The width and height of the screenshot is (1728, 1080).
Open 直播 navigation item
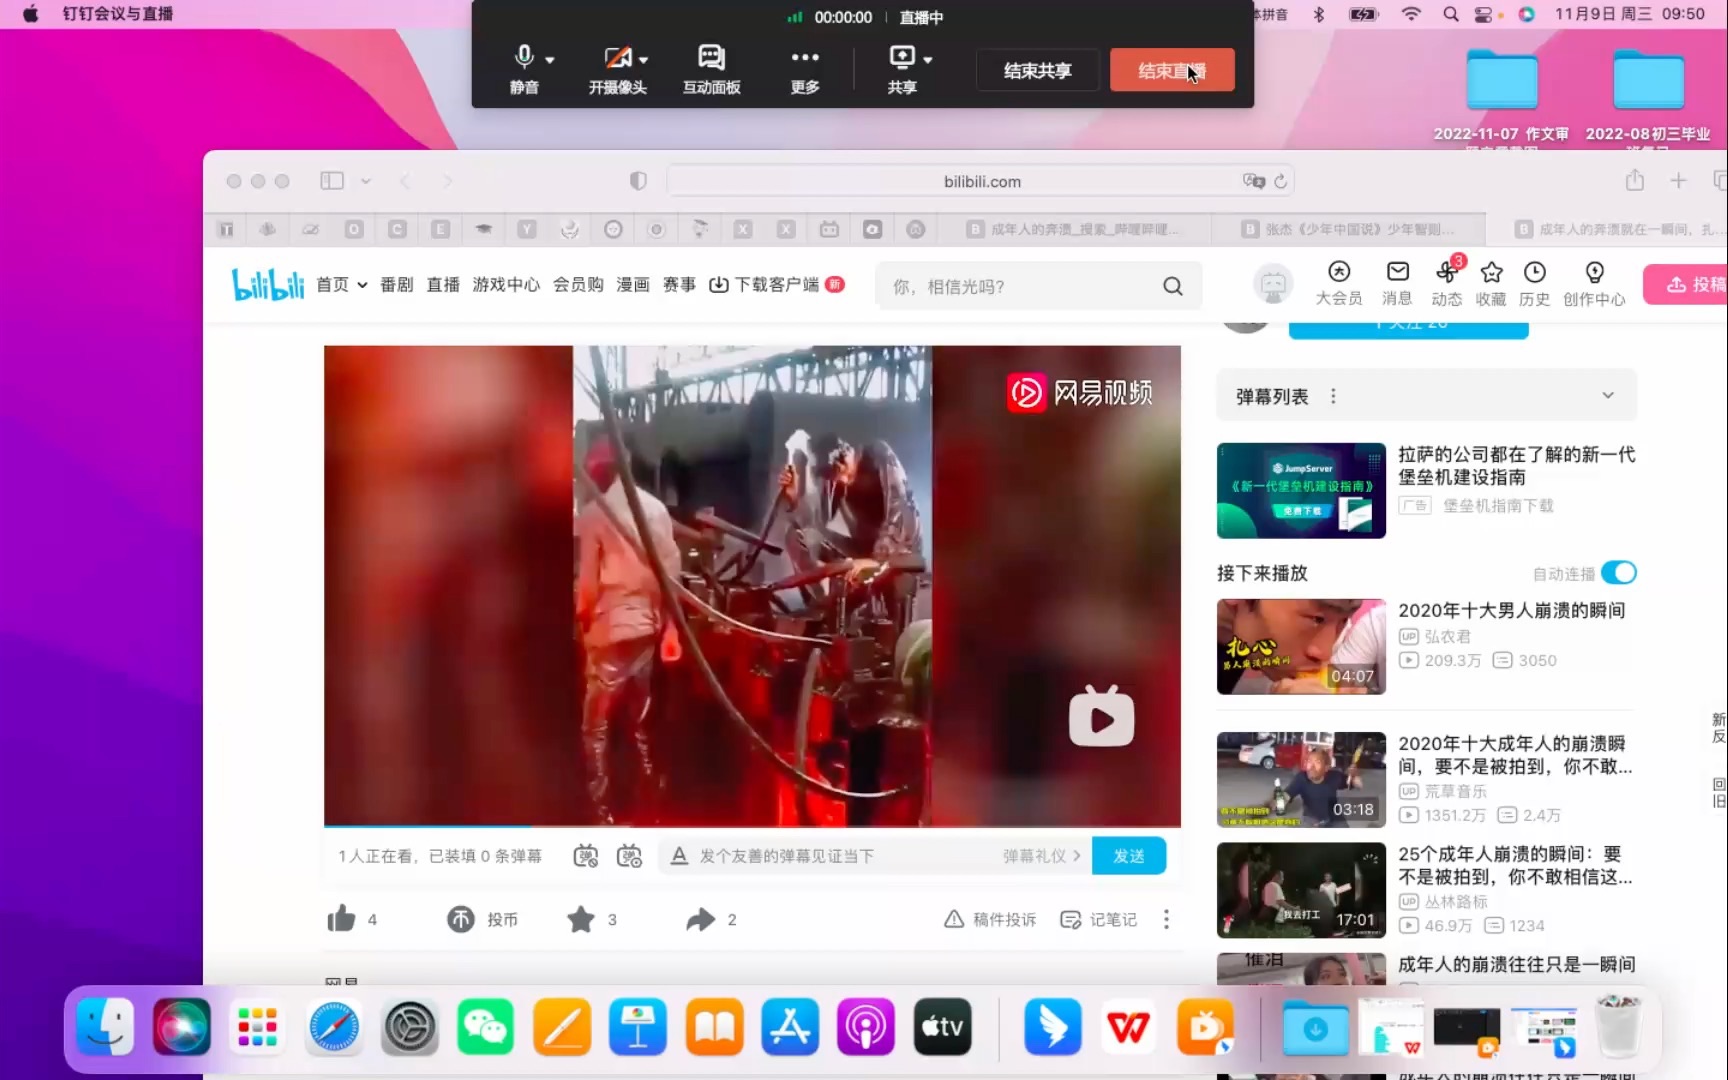click(x=443, y=285)
